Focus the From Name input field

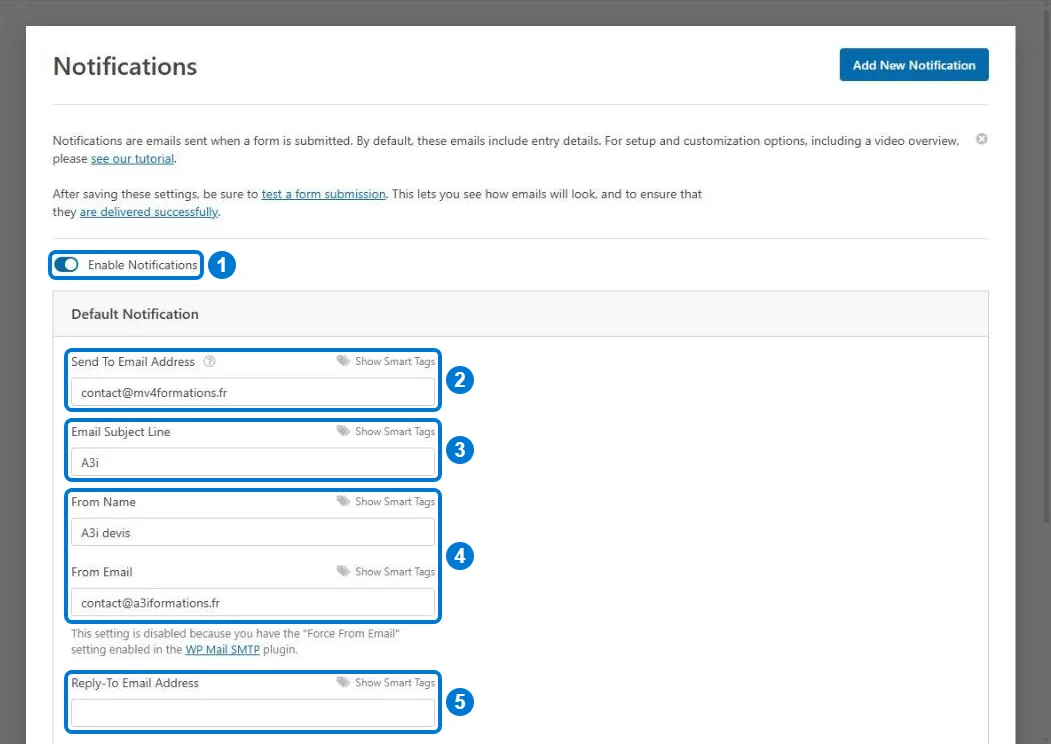coord(253,533)
